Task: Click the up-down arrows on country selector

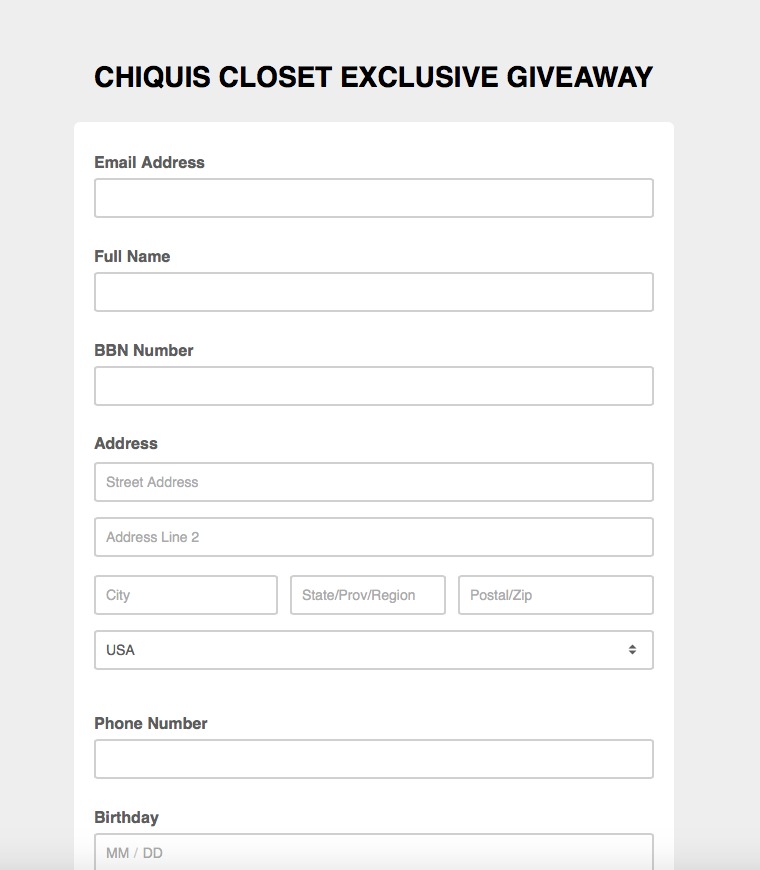Action: (632, 650)
